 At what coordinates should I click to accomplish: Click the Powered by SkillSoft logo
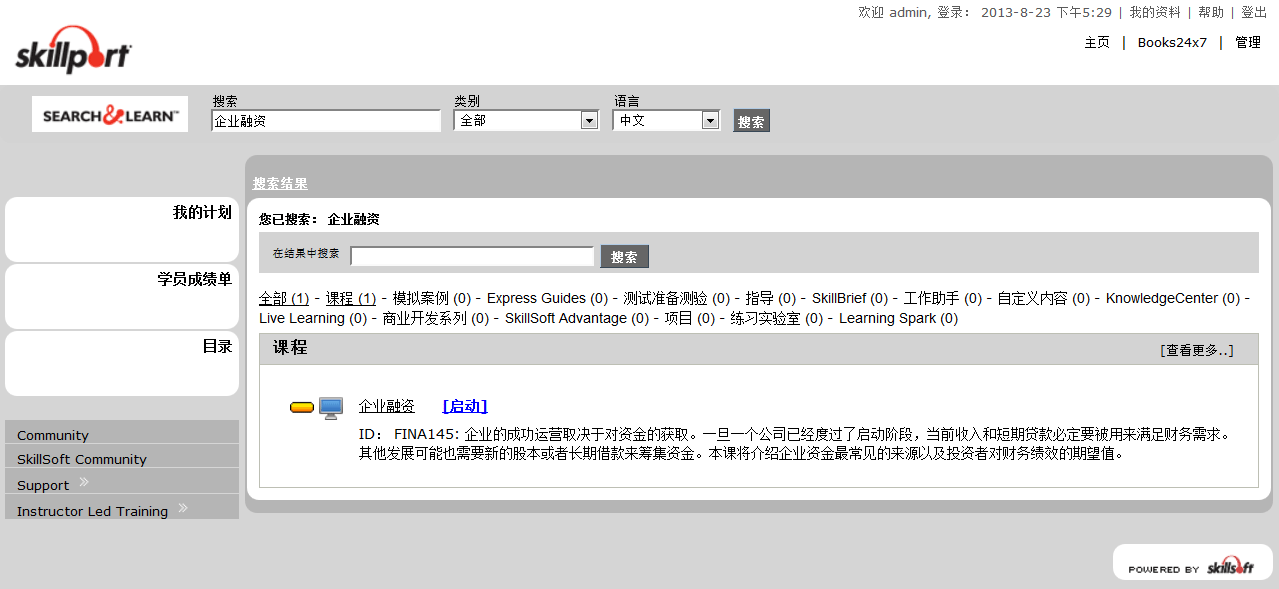coord(1192,562)
